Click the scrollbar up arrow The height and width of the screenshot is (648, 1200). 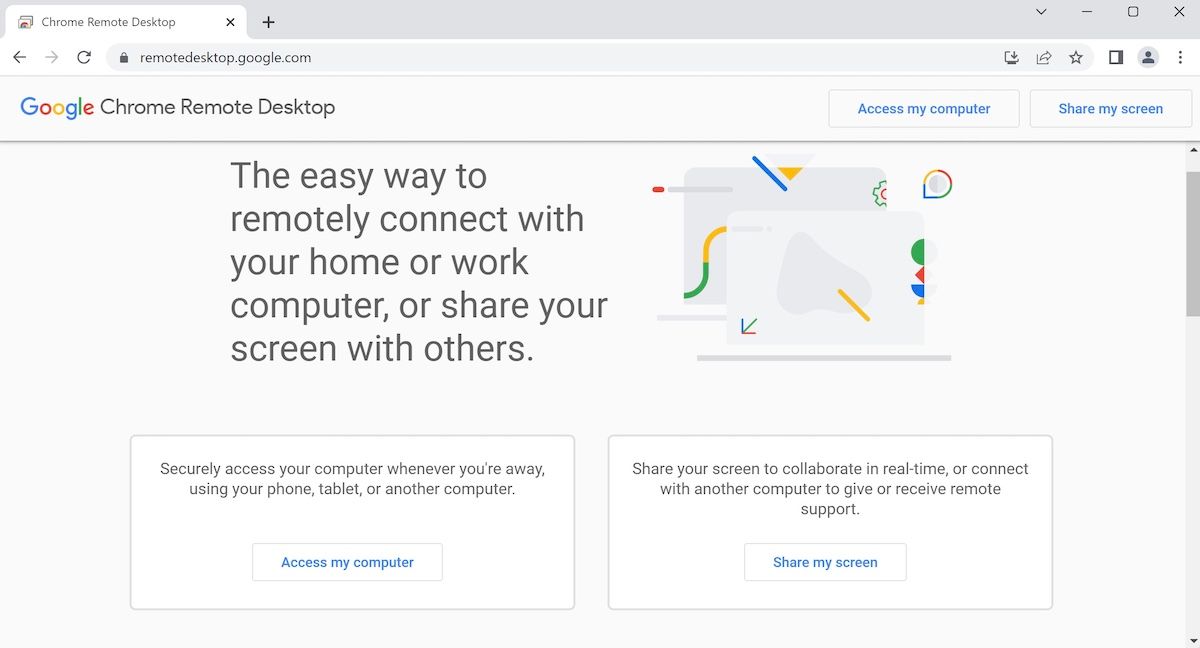click(x=1192, y=151)
